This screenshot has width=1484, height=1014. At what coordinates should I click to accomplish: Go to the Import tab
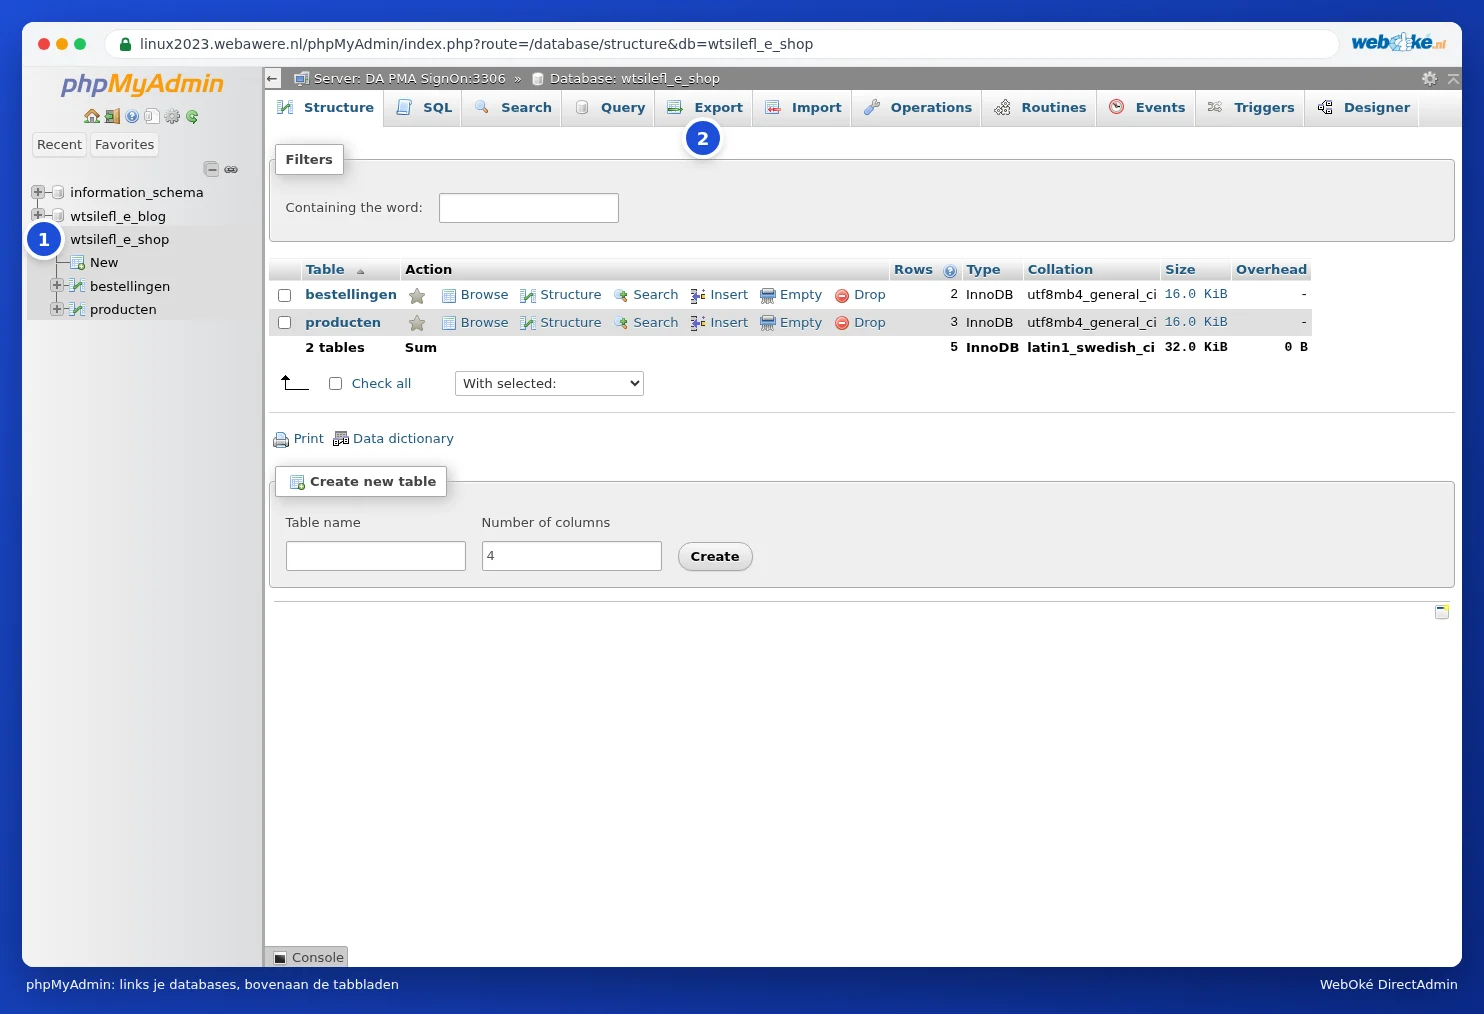pos(803,108)
